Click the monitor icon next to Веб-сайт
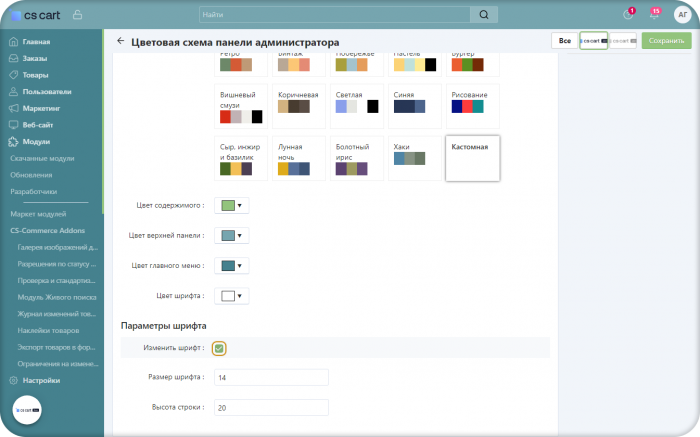This screenshot has width=700, height=437. click(x=13, y=125)
